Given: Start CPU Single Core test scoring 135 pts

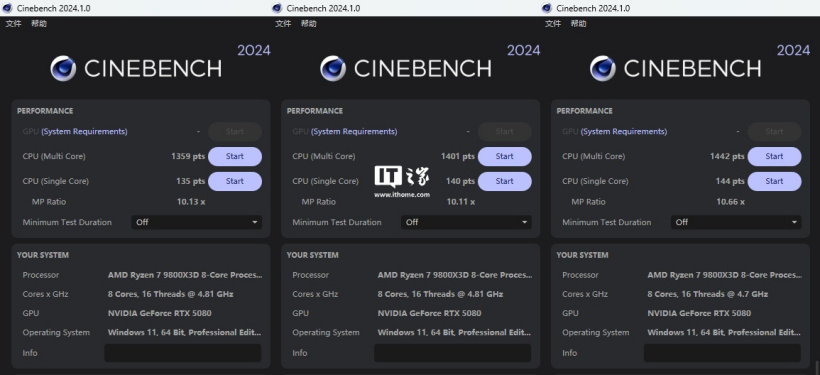Looking at the screenshot, I should (x=235, y=181).
